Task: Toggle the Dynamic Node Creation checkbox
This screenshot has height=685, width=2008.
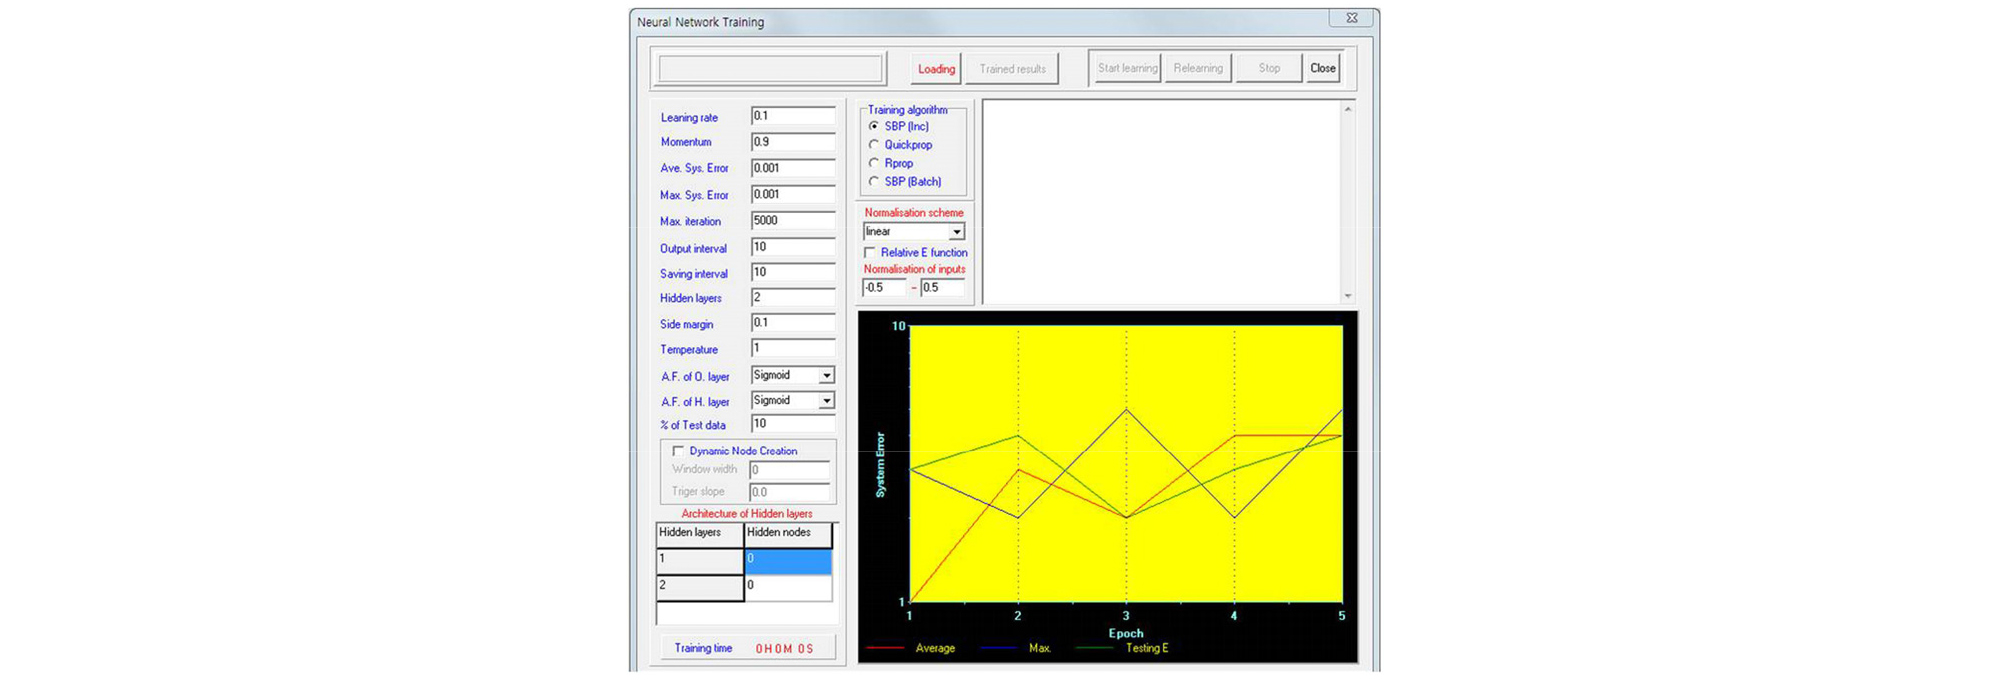Action: tap(678, 451)
